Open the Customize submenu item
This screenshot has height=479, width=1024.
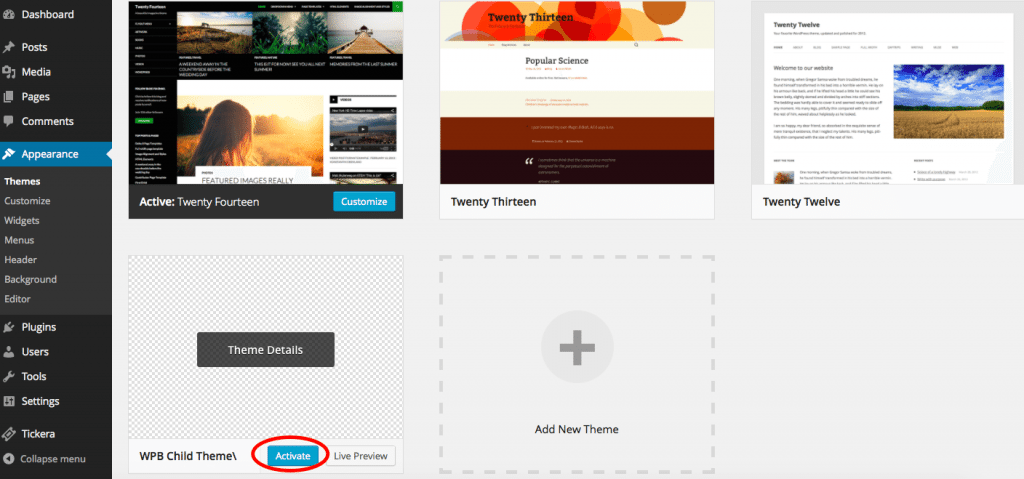pyautogui.click(x=27, y=201)
